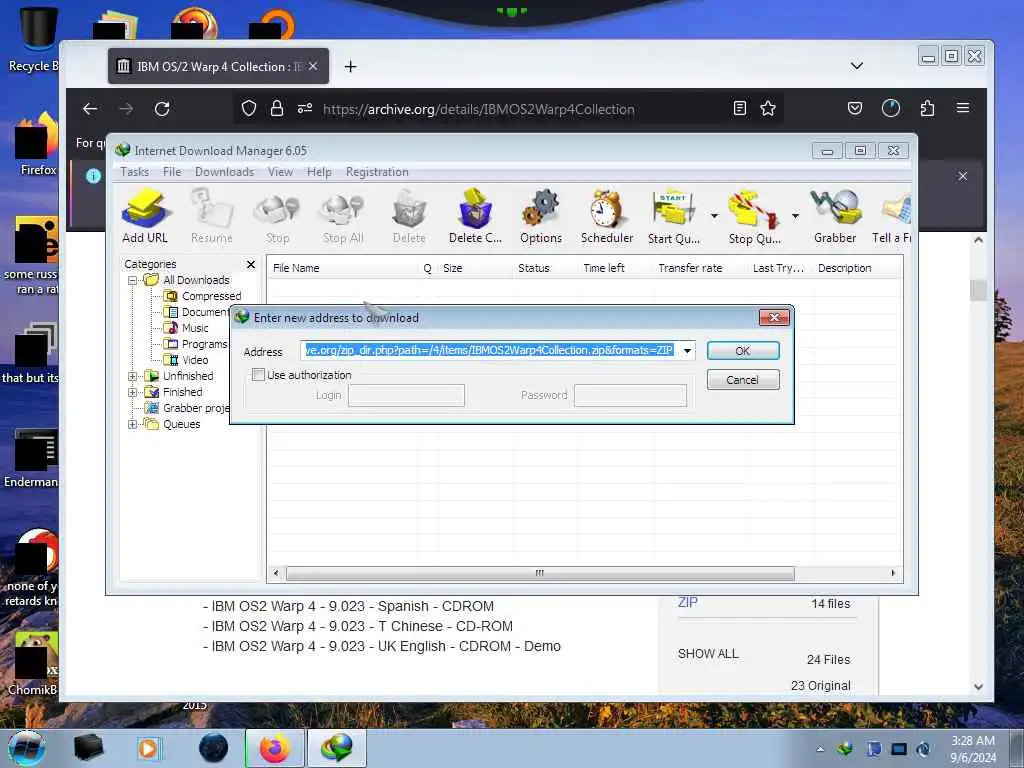The height and width of the screenshot is (768, 1024).
Task: Open the Firefox list all tabs chevron
Action: (x=857, y=66)
